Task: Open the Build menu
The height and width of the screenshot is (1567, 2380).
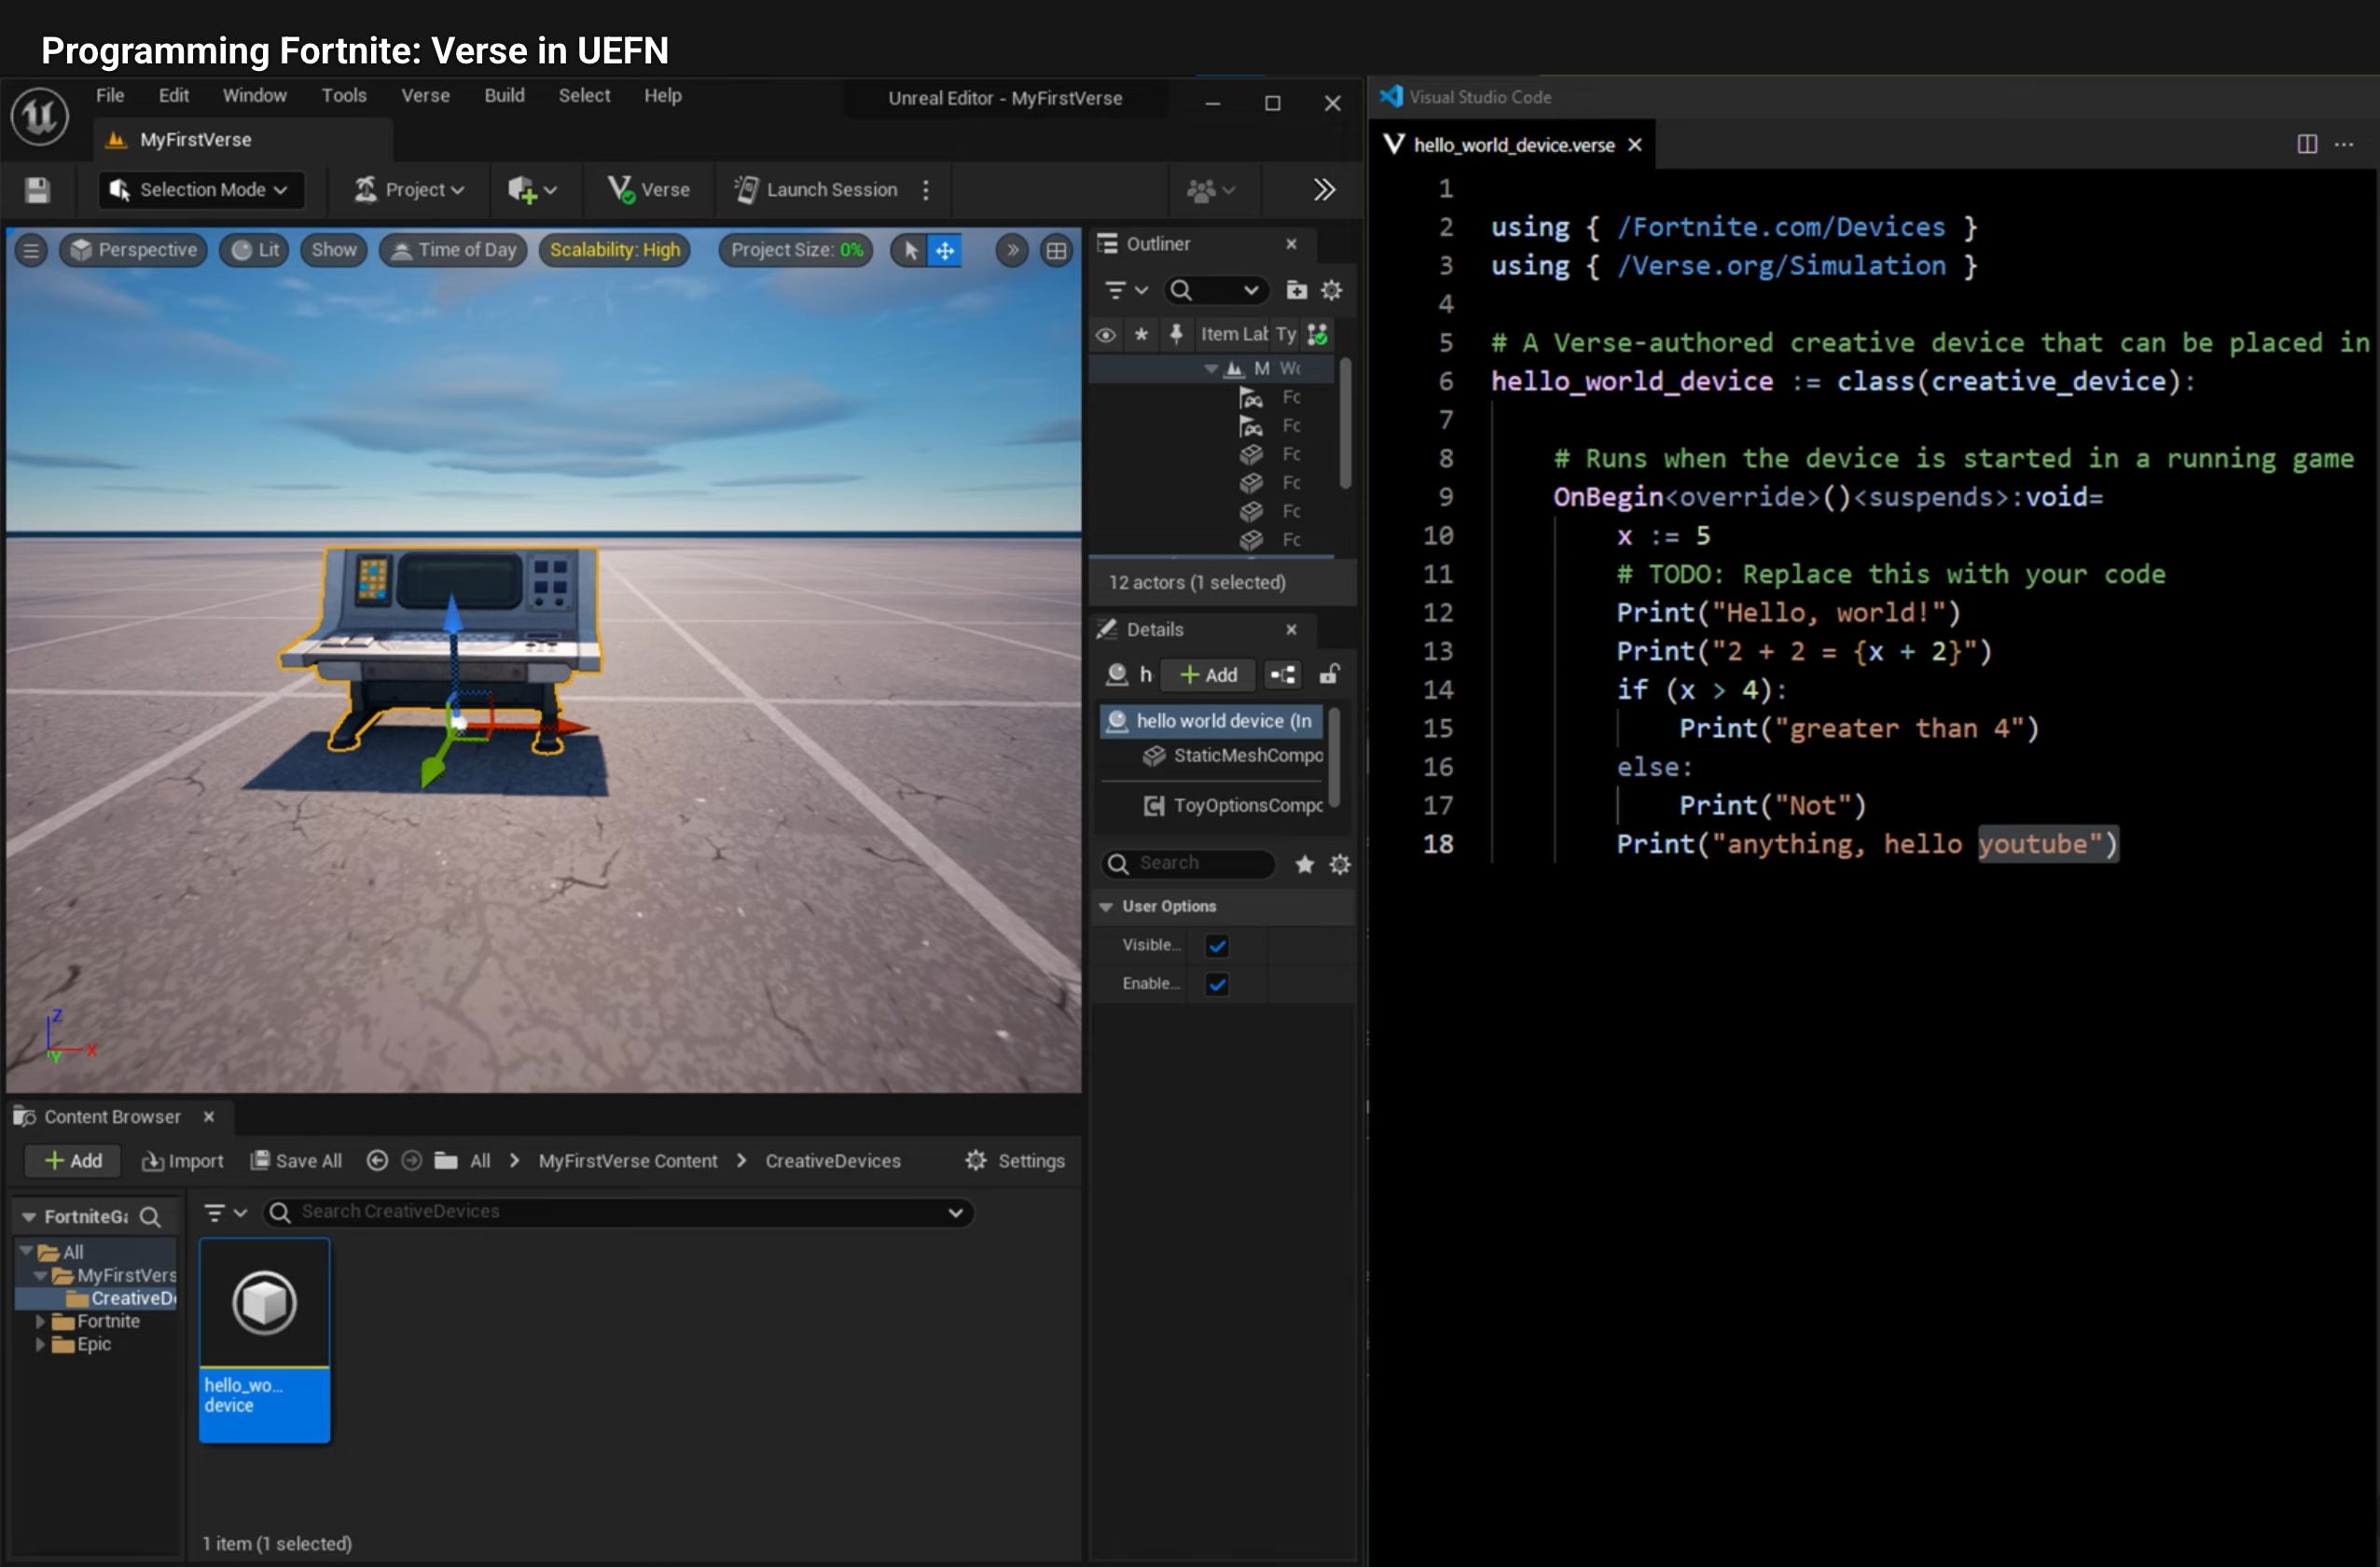Action: point(504,96)
